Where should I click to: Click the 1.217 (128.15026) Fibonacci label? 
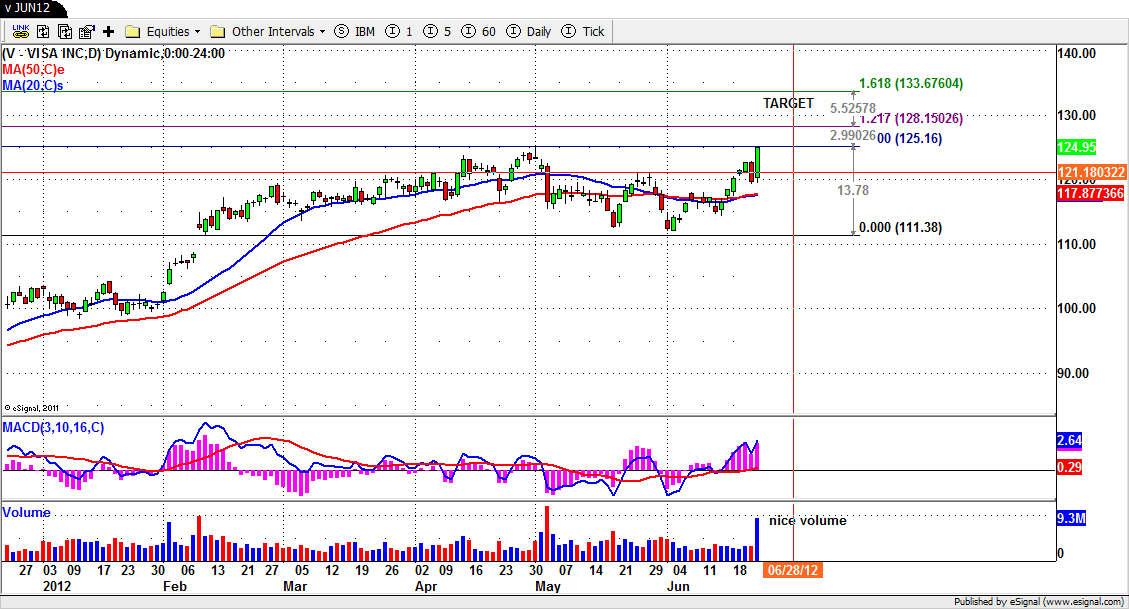click(911, 118)
